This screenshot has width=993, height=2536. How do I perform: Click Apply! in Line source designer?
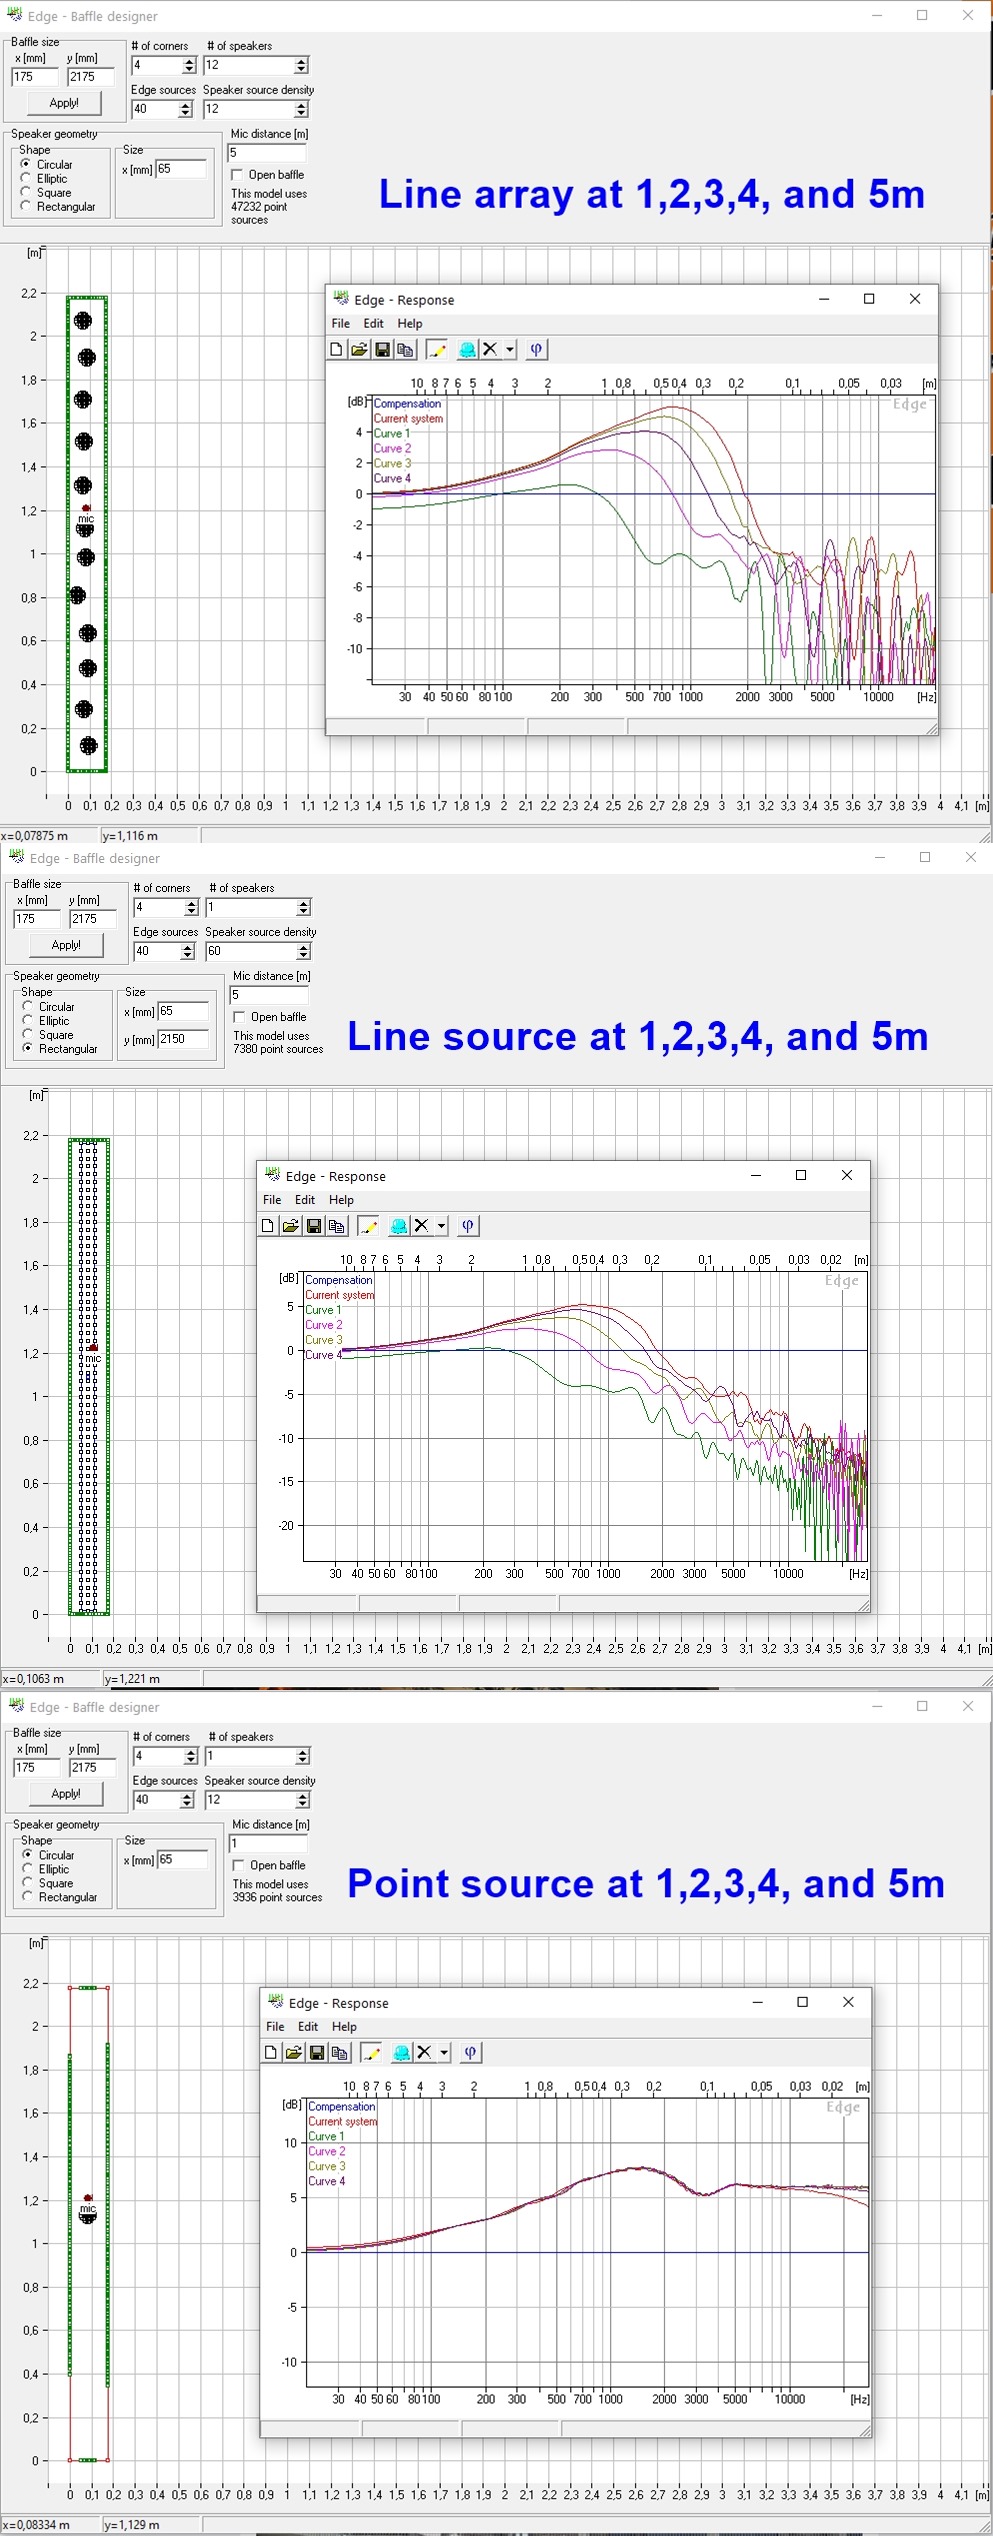66,945
